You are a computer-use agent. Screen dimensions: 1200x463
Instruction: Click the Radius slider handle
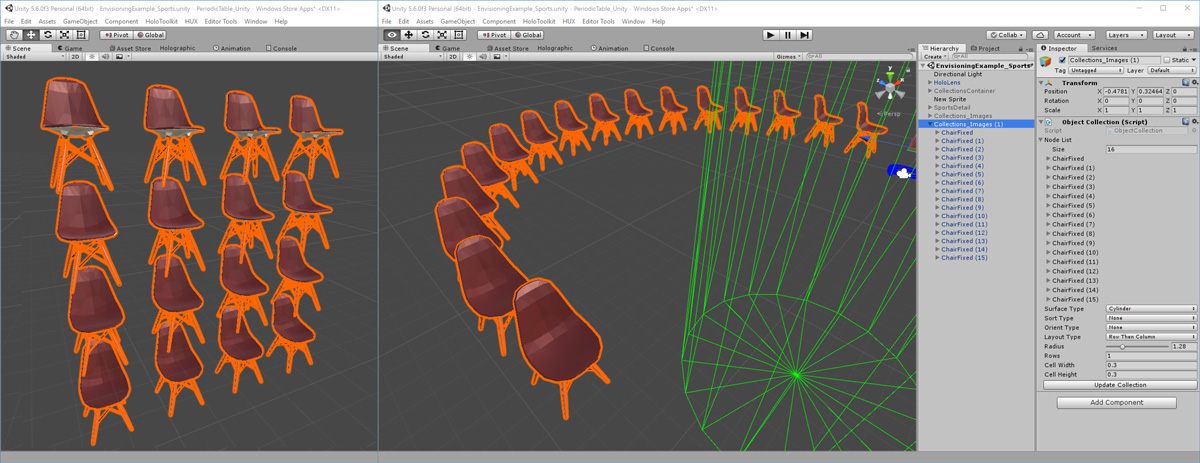pos(1122,347)
